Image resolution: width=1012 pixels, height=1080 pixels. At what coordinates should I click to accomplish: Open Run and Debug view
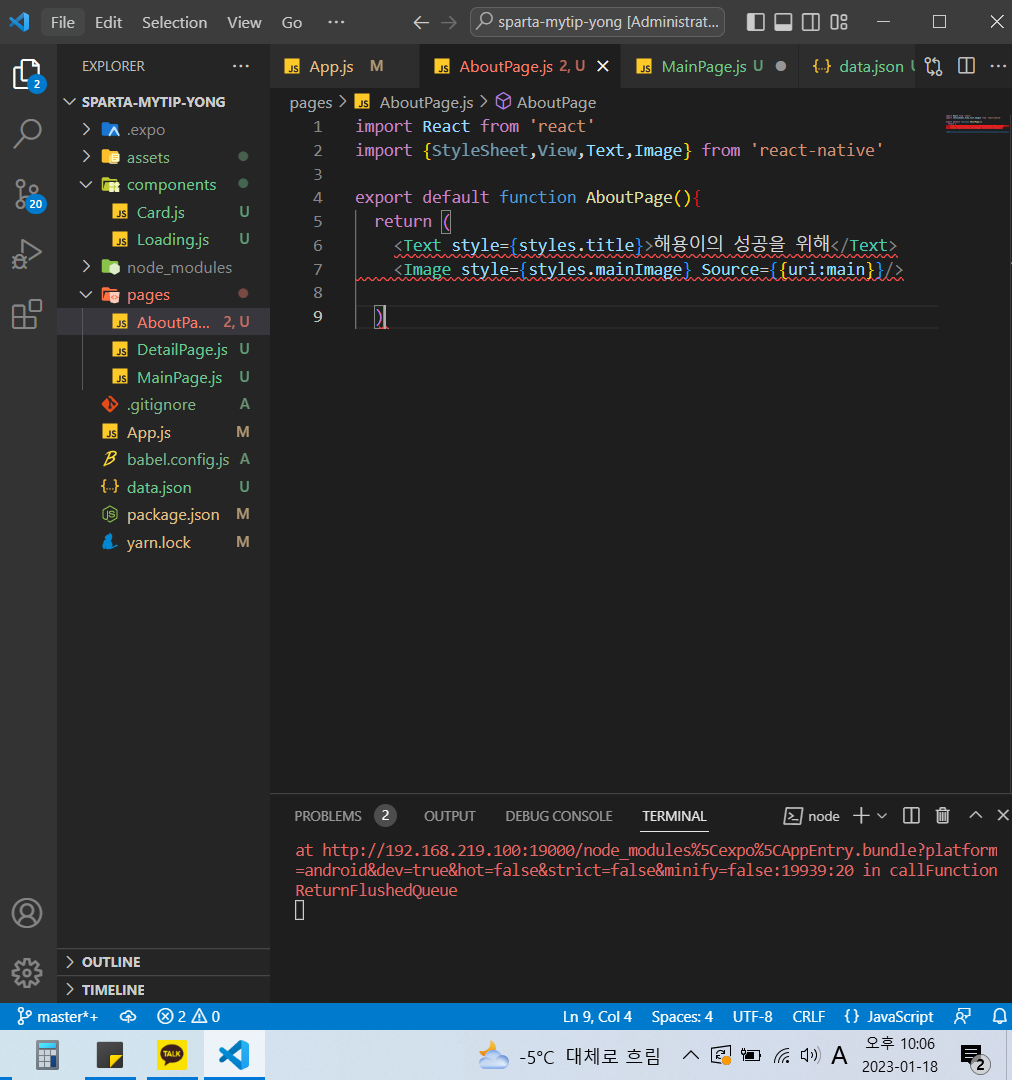[28, 253]
